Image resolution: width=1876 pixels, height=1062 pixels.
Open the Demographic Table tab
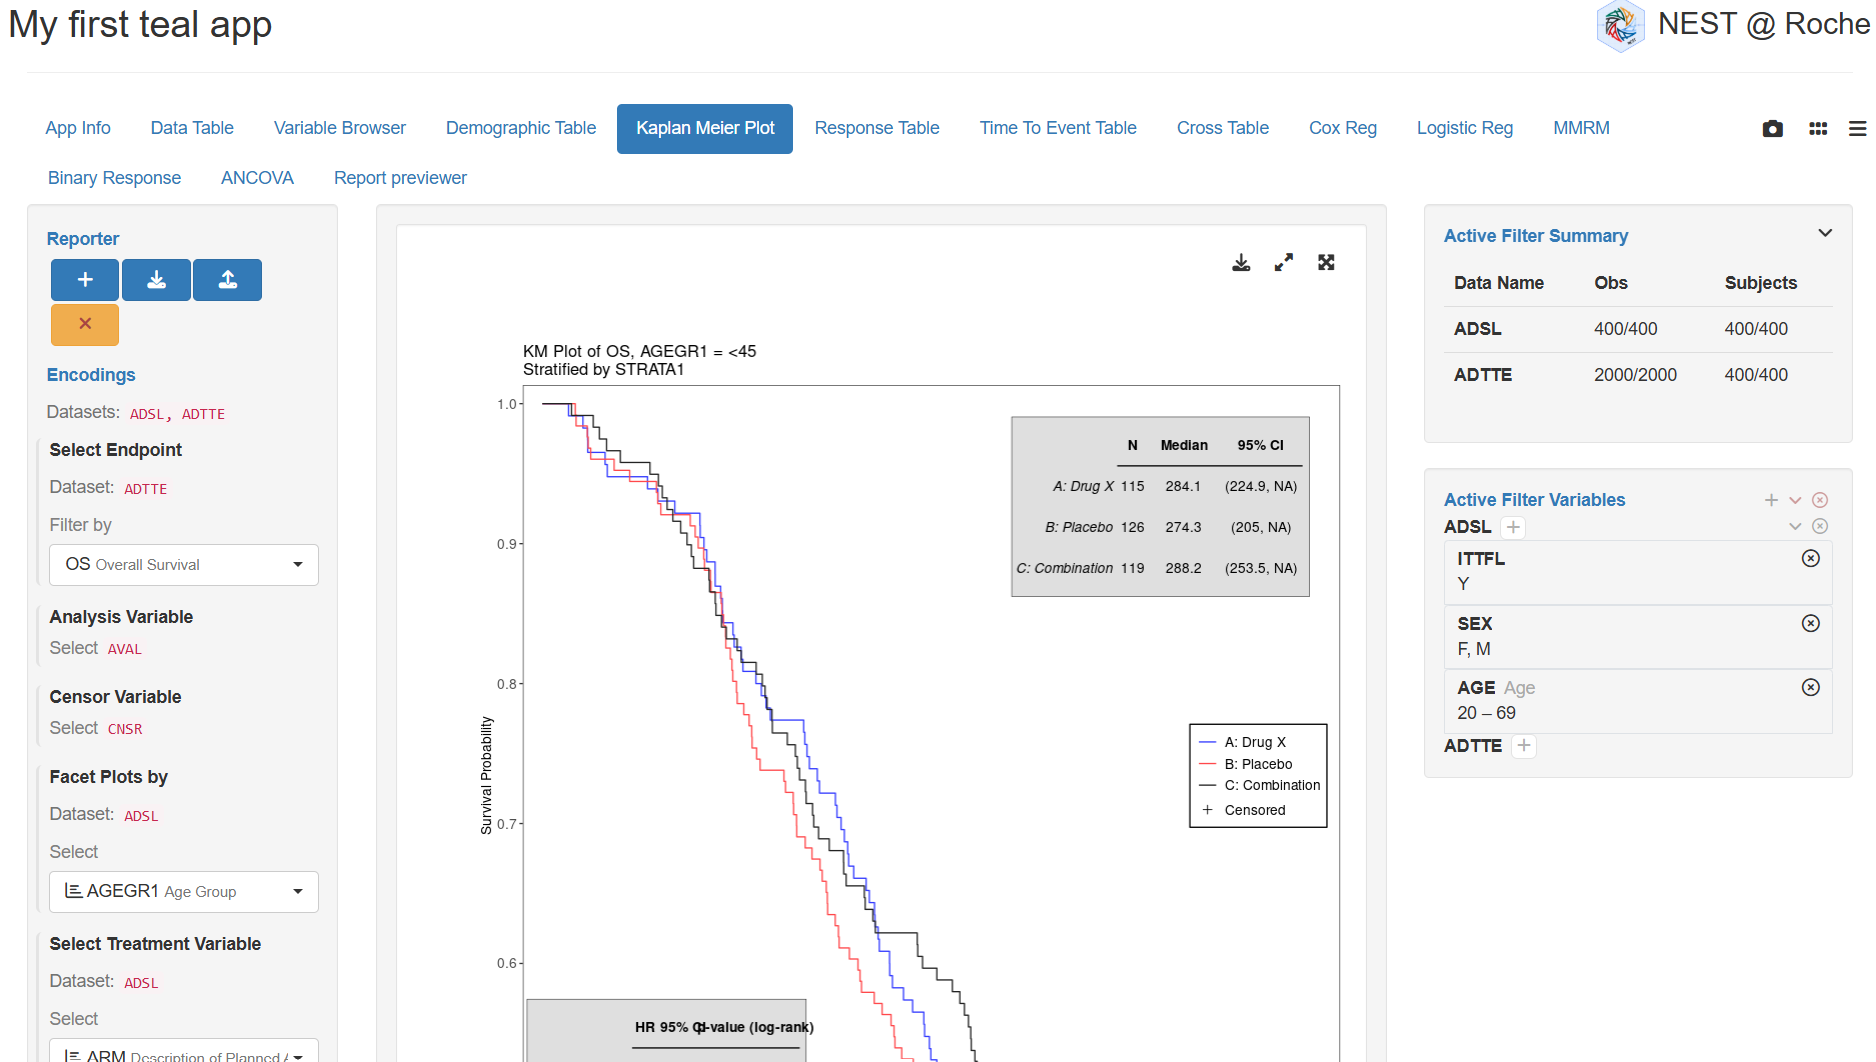[x=520, y=128]
